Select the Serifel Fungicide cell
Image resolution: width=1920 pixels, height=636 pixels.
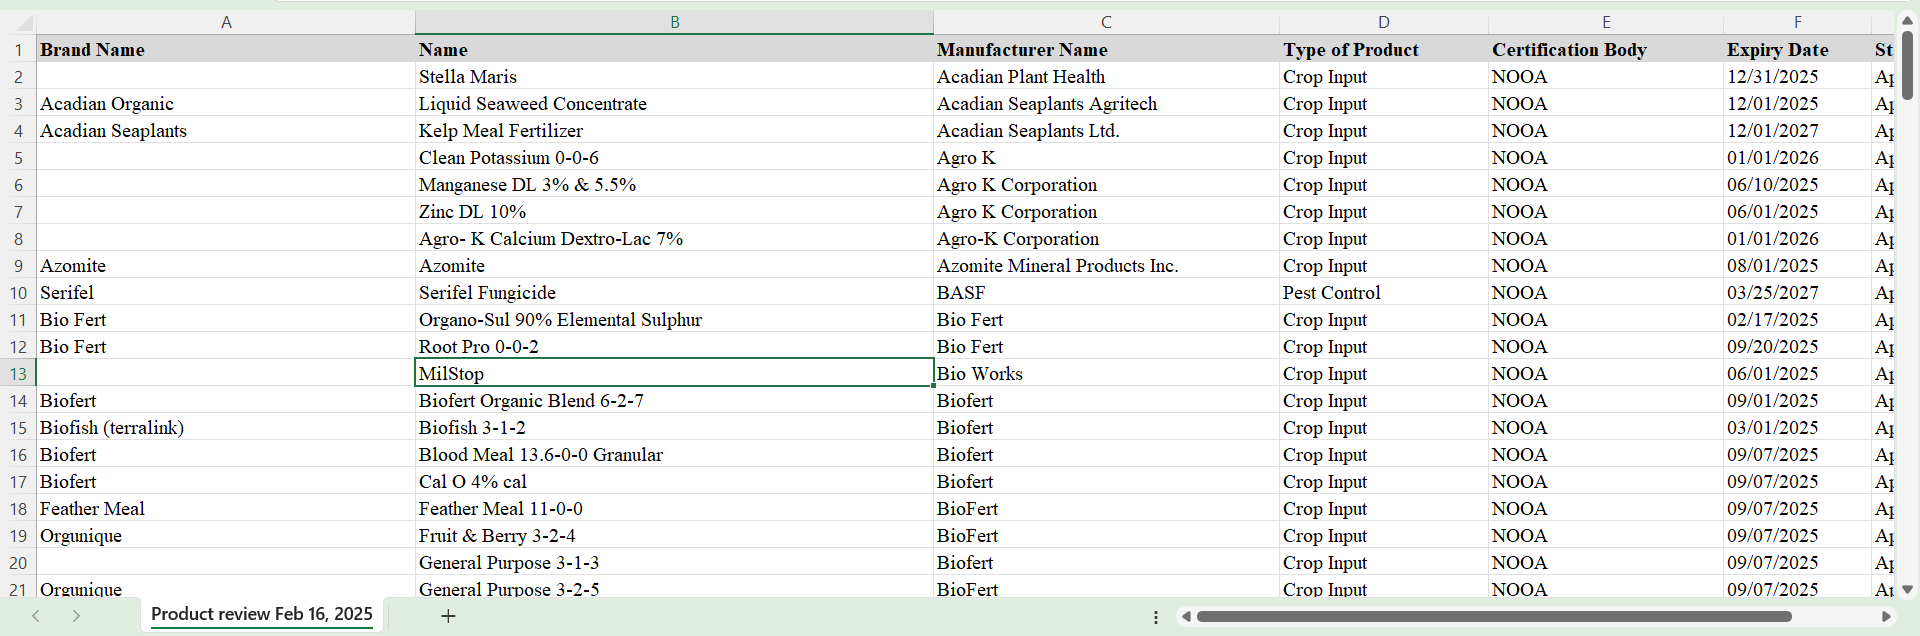tap(487, 293)
